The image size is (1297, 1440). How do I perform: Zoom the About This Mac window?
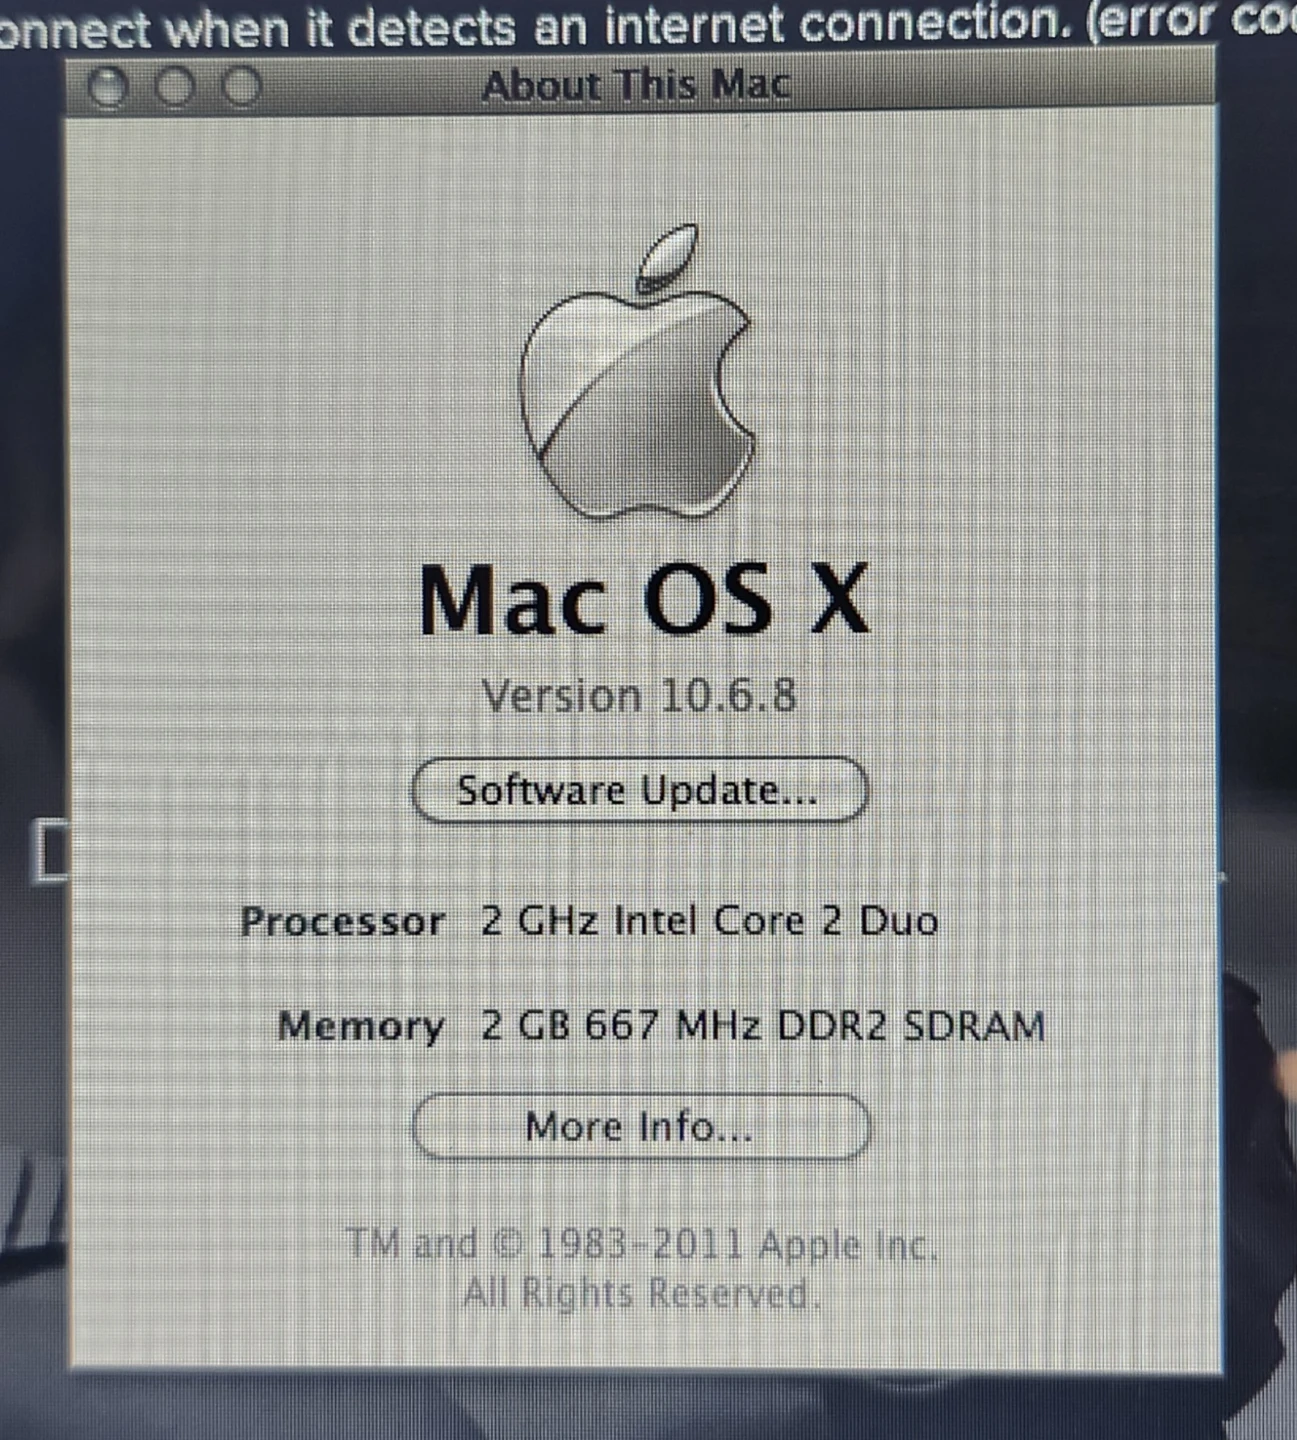(x=241, y=88)
